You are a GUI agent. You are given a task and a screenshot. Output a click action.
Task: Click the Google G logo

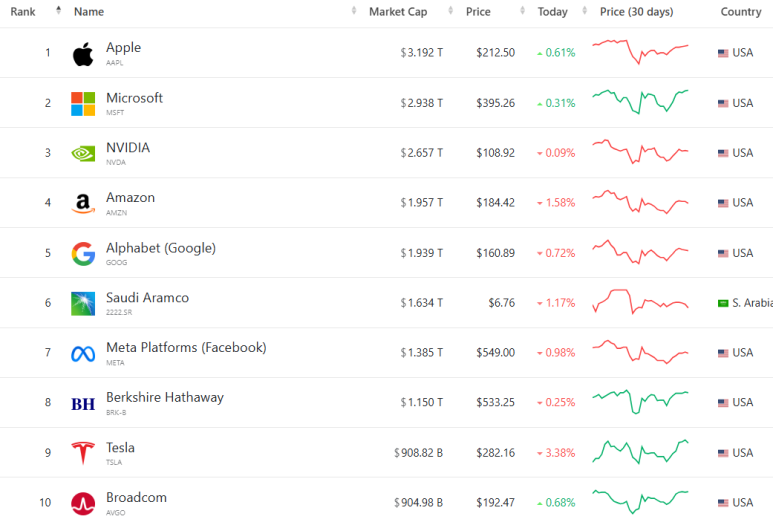pyautogui.click(x=83, y=253)
